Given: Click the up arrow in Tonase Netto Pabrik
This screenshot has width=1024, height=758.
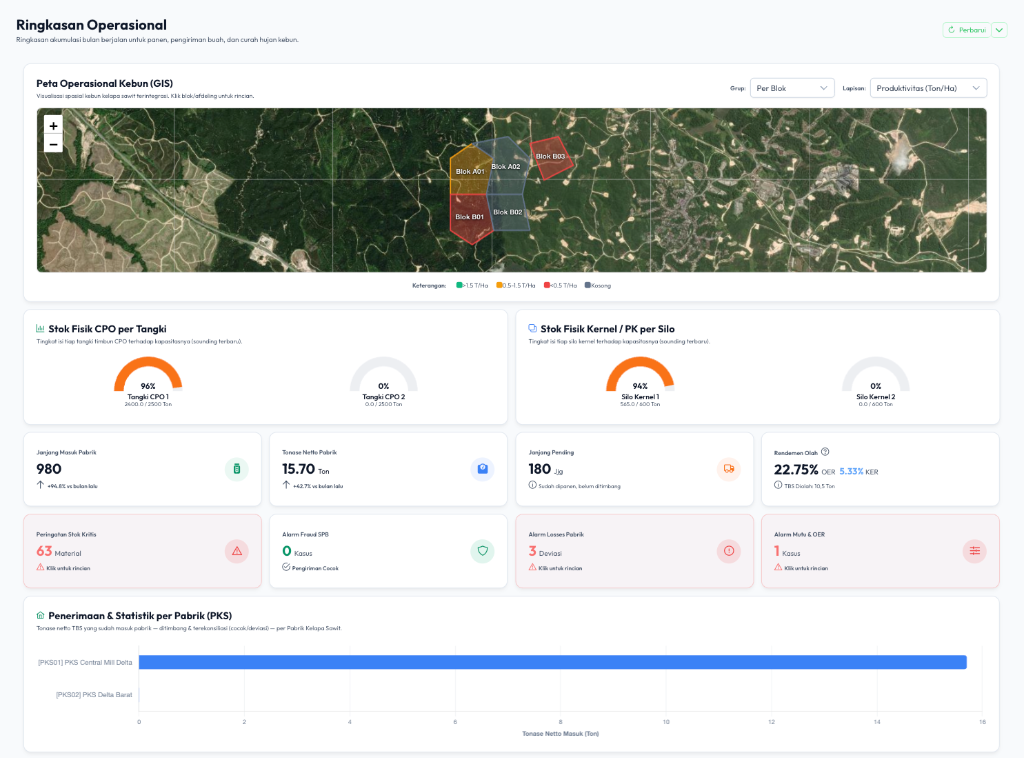Looking at the screenshot, I should 286,485.
